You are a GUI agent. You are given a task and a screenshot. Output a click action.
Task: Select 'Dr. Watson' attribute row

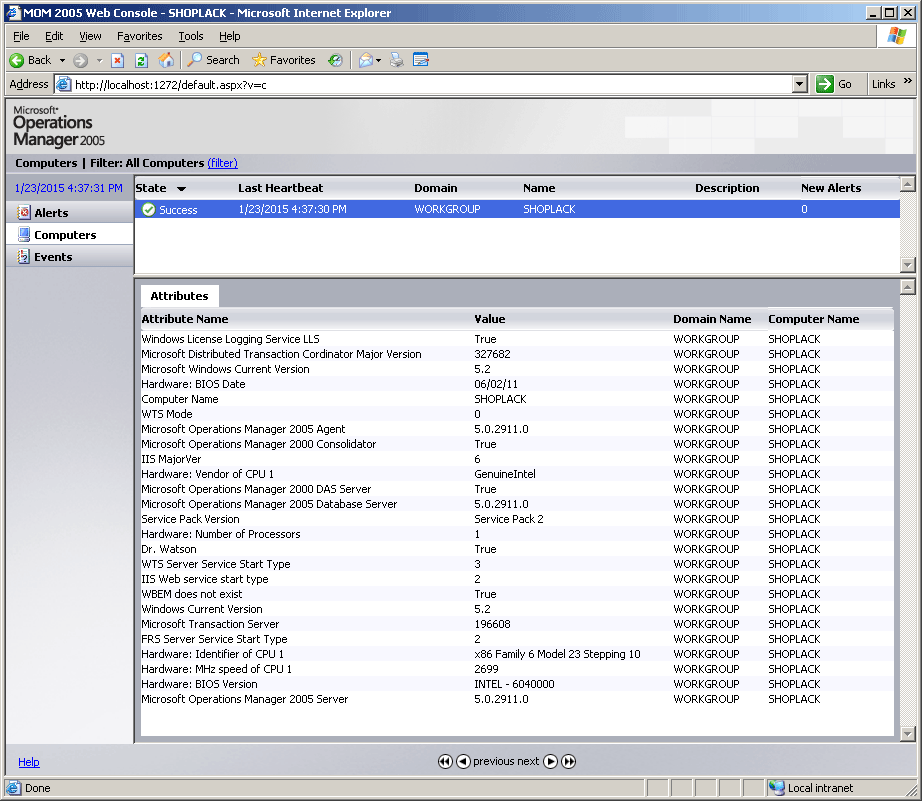pos(517,549)
